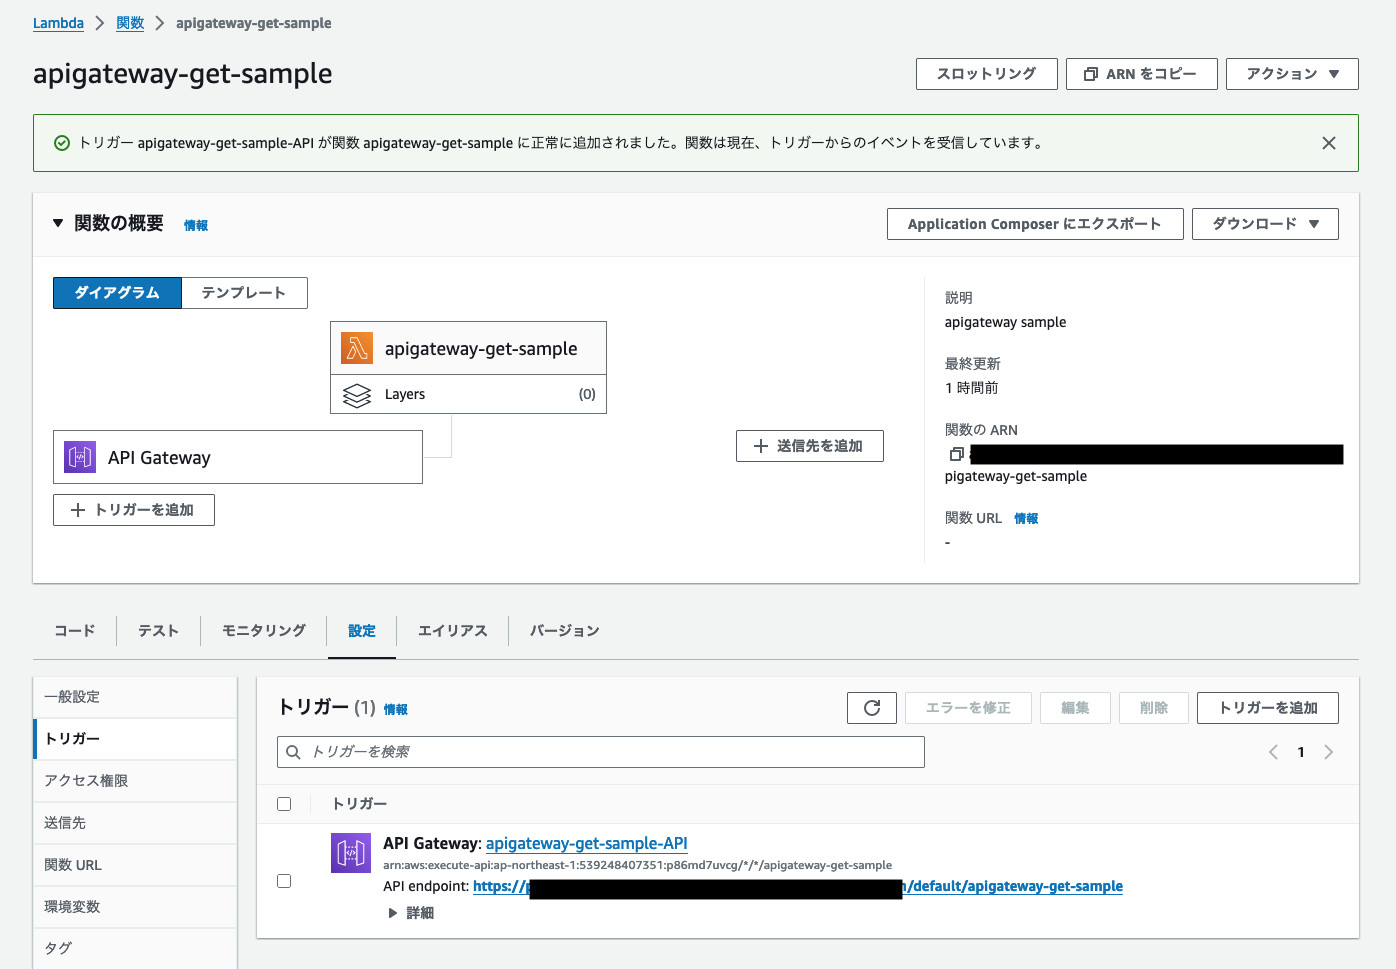Click the 1 時間前 last updated value
The width and height of the screenshot is (1396, 969).
(x=971, y=388)
